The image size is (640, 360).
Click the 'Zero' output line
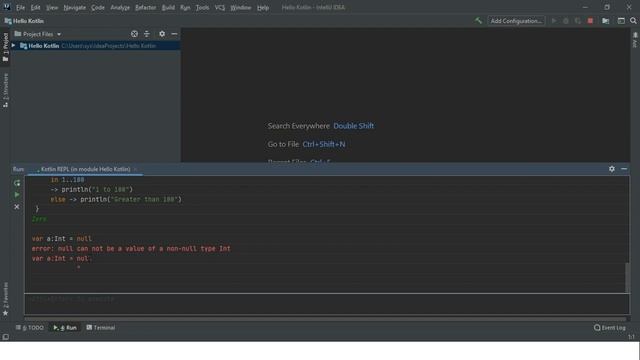(x=40, y=219)
